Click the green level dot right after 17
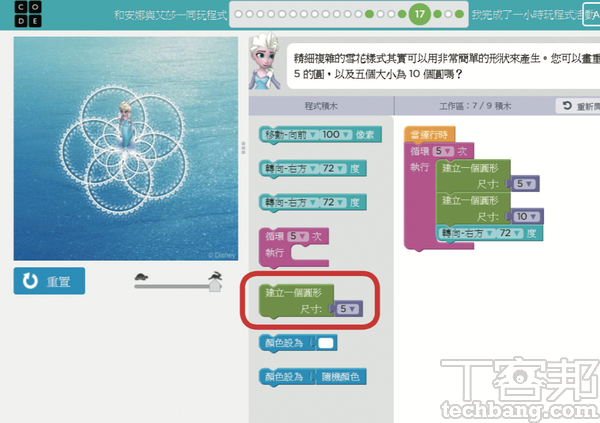The height and width of the screenshot is (423, 600). (437, 14)
